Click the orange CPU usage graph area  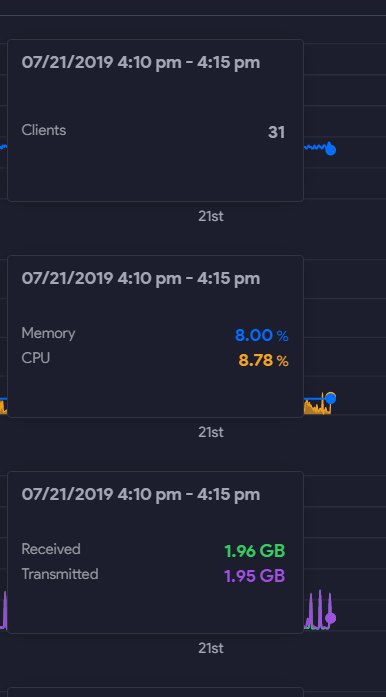coord(317,408)
